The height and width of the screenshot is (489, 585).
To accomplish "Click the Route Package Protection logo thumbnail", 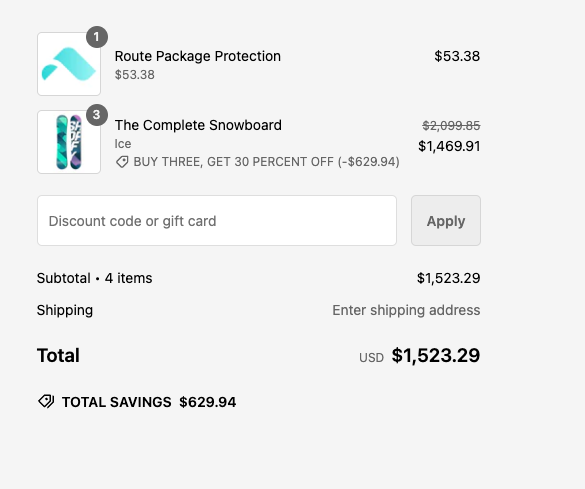I will point(69,64).
